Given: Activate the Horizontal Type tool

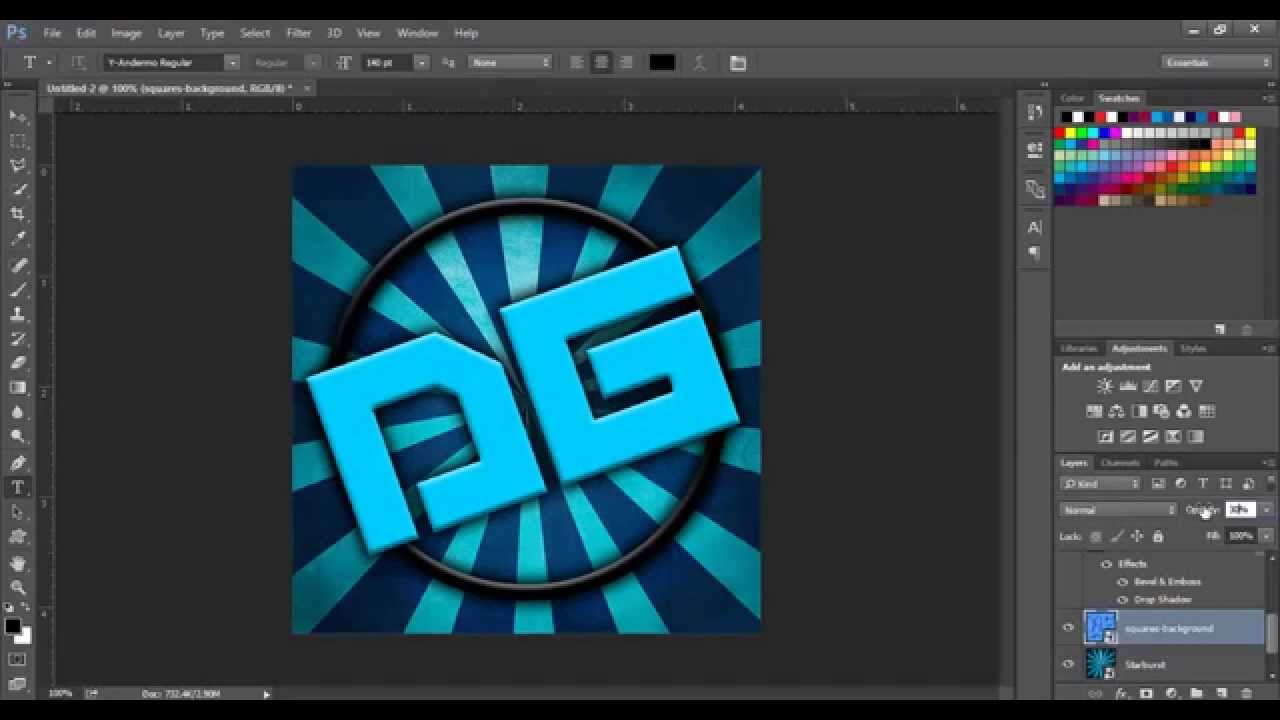Looking at the screenshot, I should 18,487.
